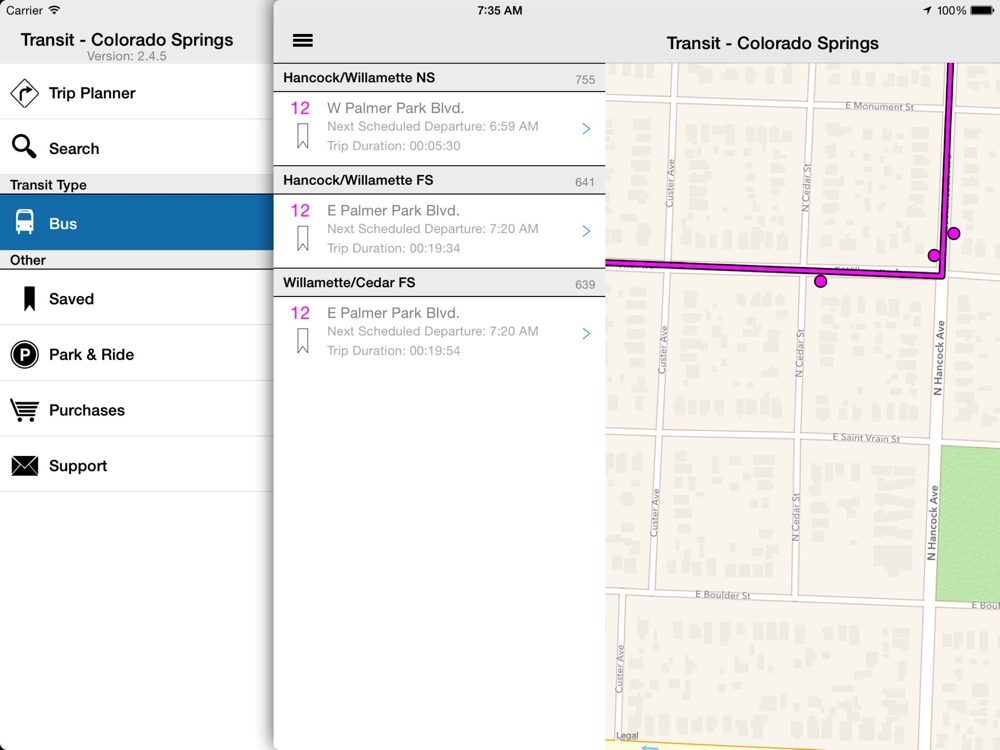Open the hamburger menu icon
Image resolution: width=1000 pixels, height=750 pixels.
(302, 41)
